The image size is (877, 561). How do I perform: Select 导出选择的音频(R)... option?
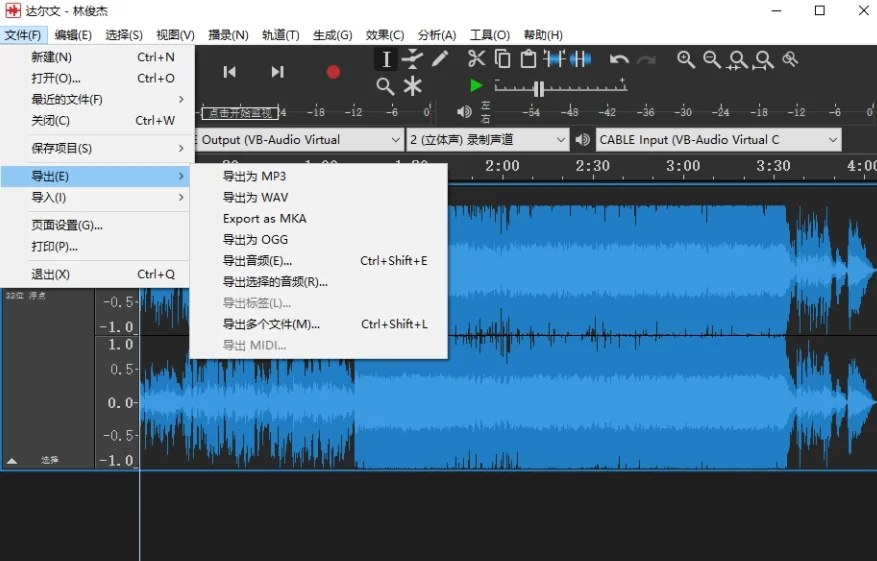(319, 282)
